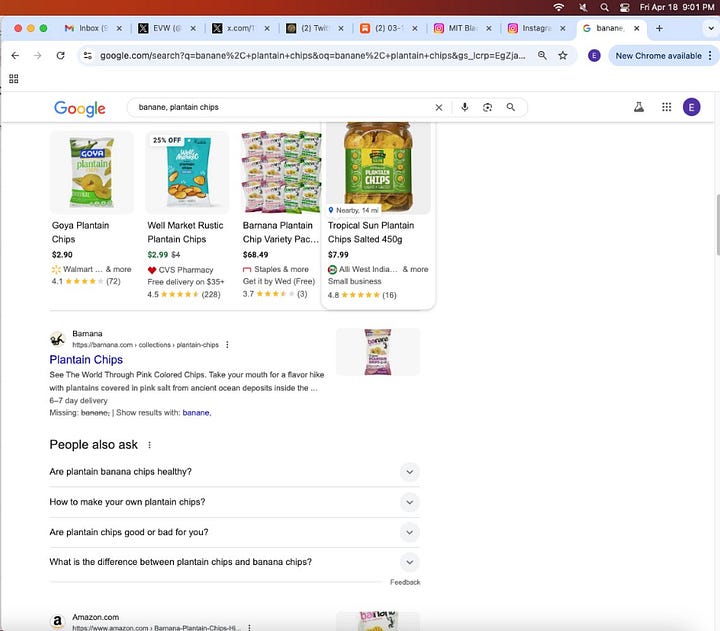This screenshot has height=631, width=720.
Task: Bookmark this page with the star icon
Action: pos(562,56)
